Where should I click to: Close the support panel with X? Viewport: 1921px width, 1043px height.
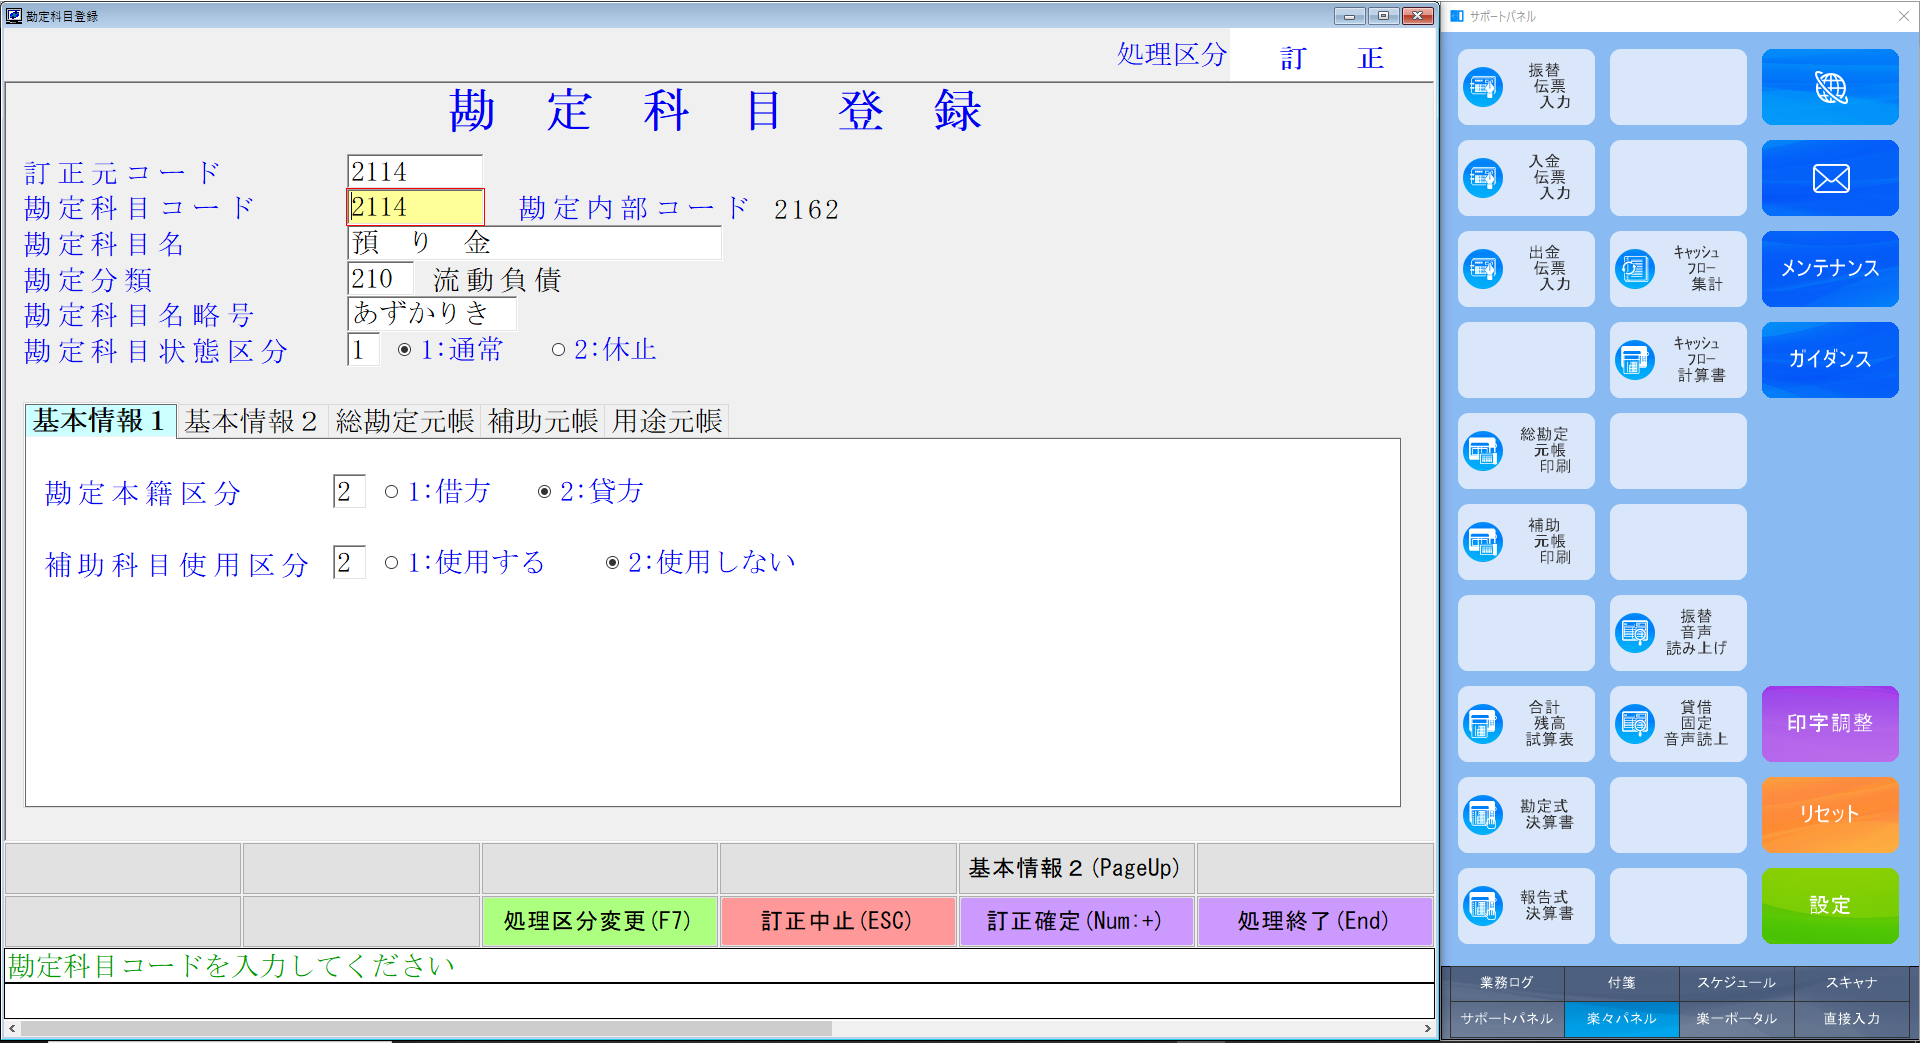1903,16
